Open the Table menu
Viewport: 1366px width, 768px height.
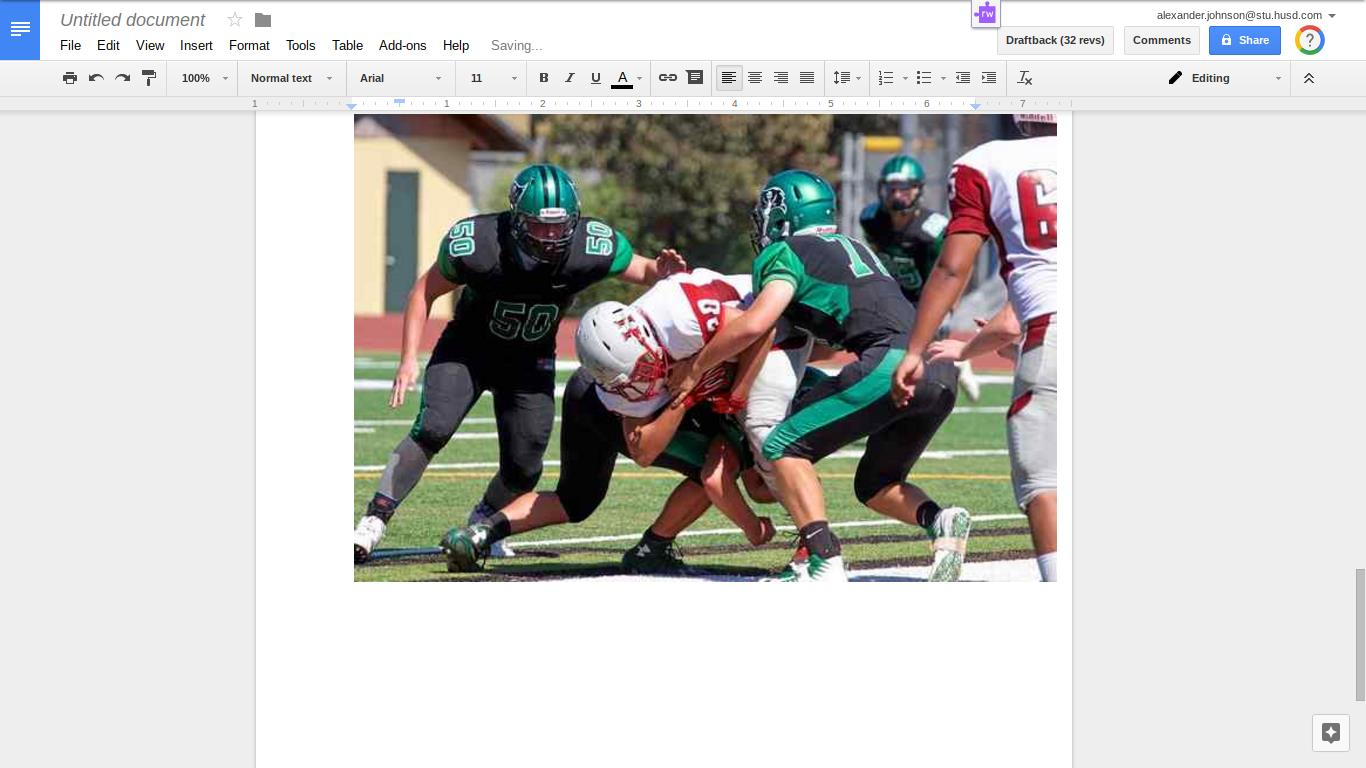pos(347,45)
